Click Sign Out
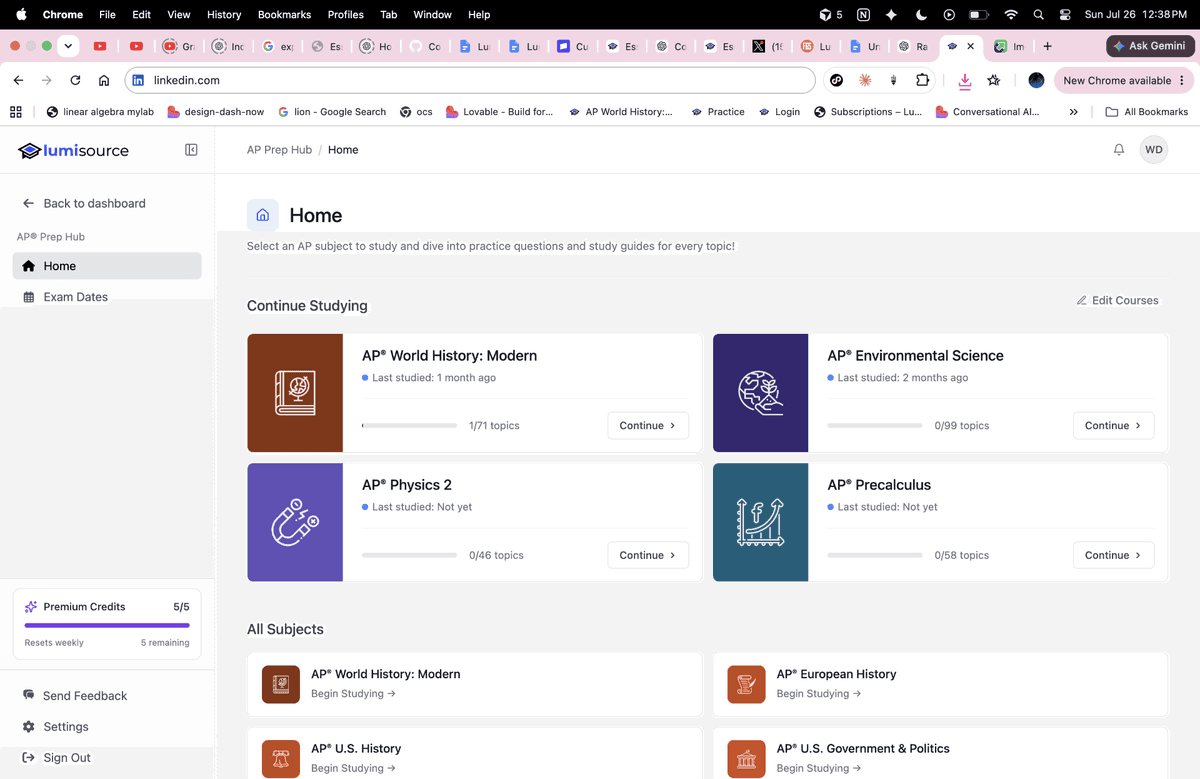Image resolution: width=1200 pixels, height=779 pixels. point(57,758)
